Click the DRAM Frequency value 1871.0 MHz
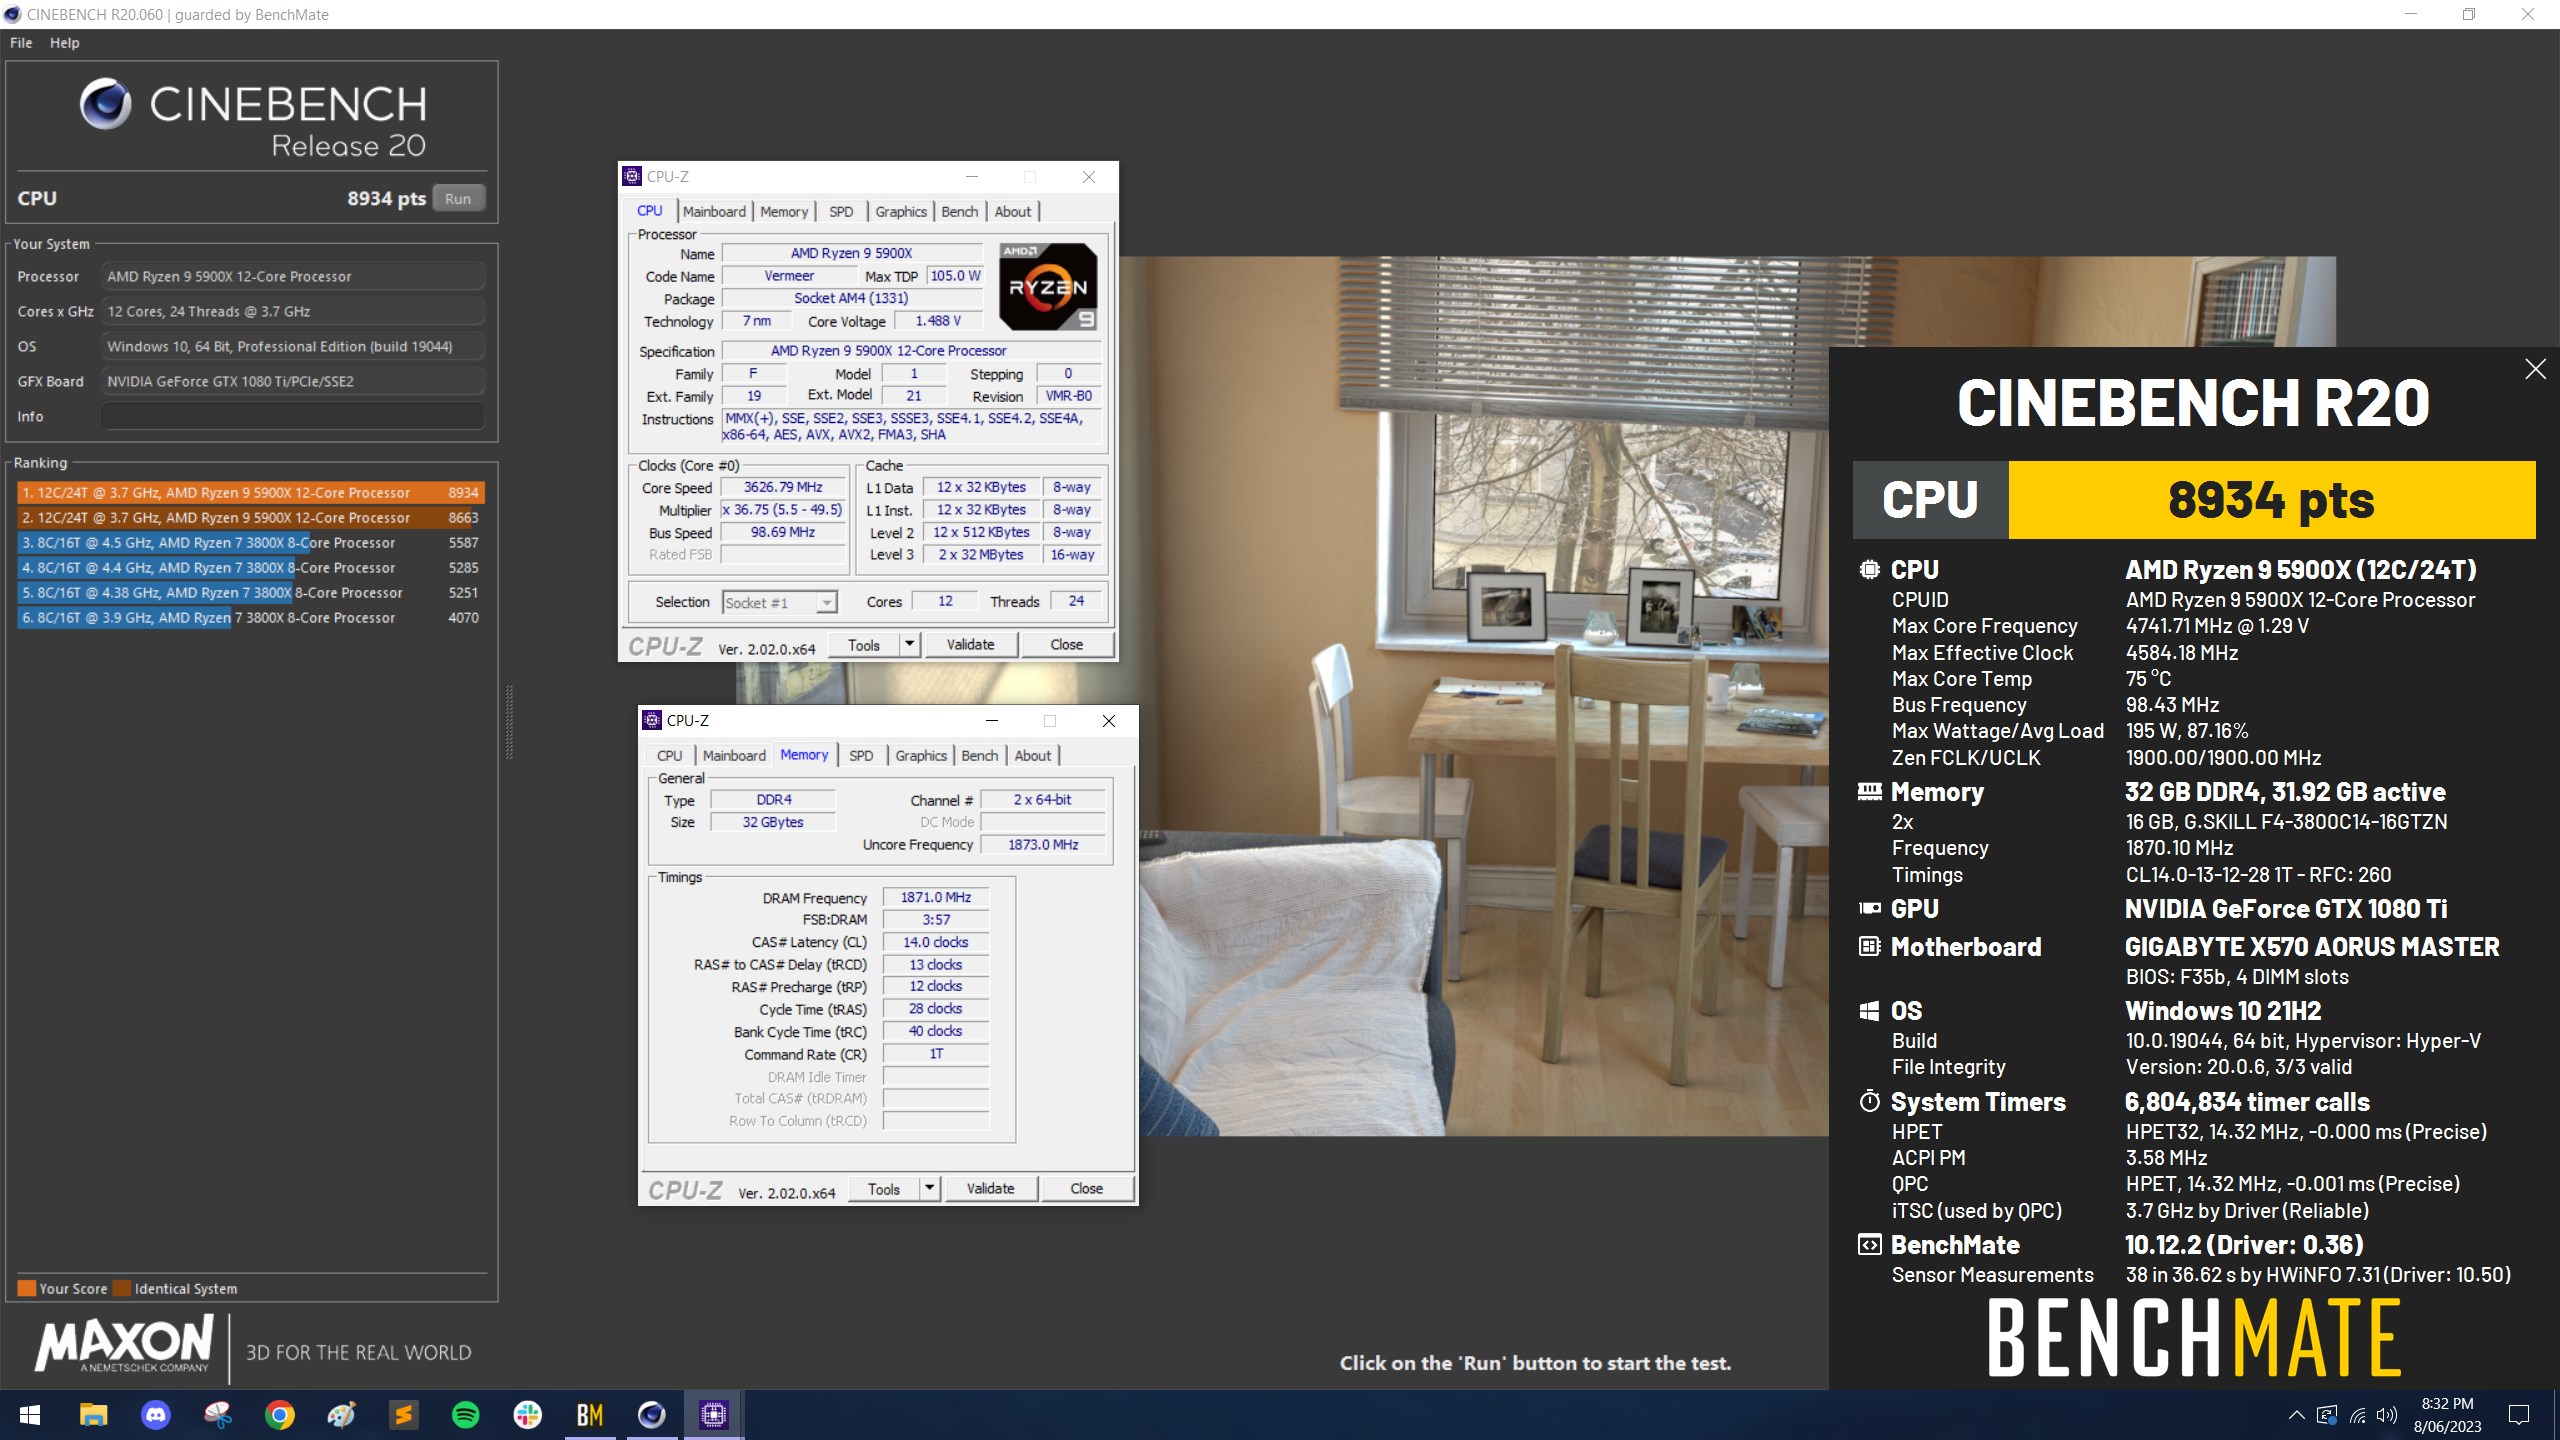 tap(936, 897)
